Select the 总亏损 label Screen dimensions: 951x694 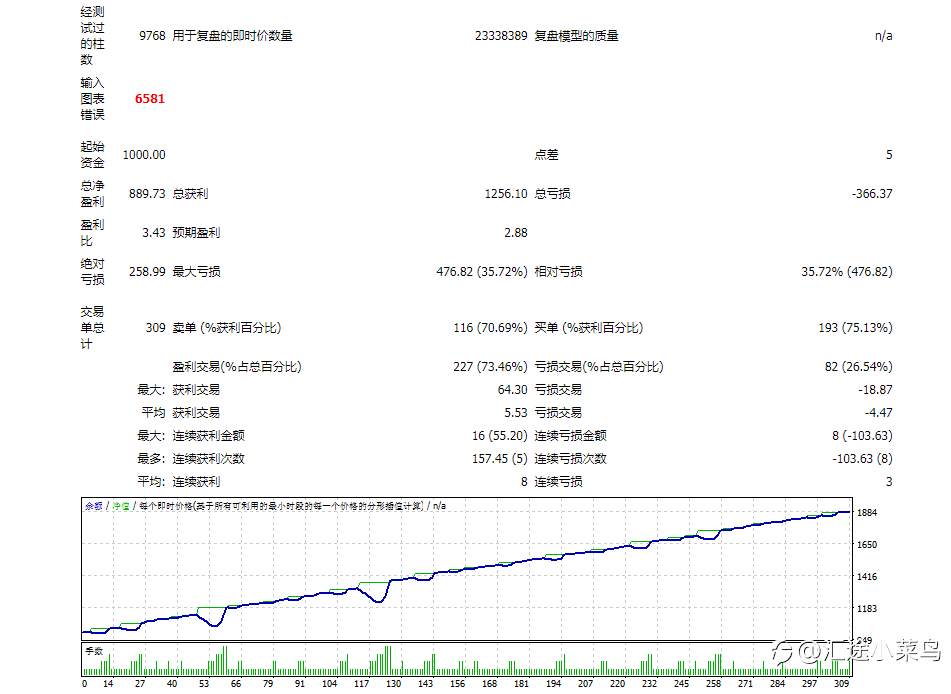(x=553, y=194)
